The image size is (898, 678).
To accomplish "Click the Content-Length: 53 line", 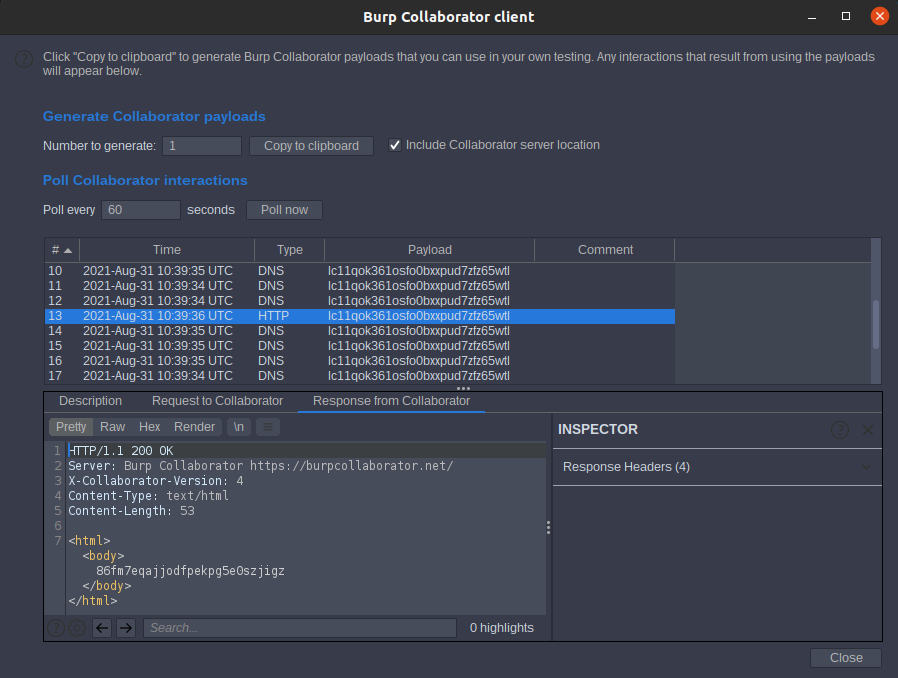I will 131,511.
